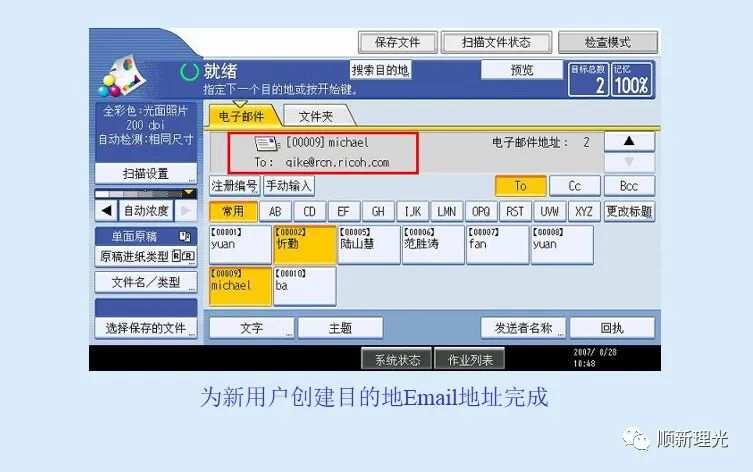The width and height of the screenshot is (753, 472).
Task: Select the UVW index tab
Action: pyautogui.click(x=550, y=211)
